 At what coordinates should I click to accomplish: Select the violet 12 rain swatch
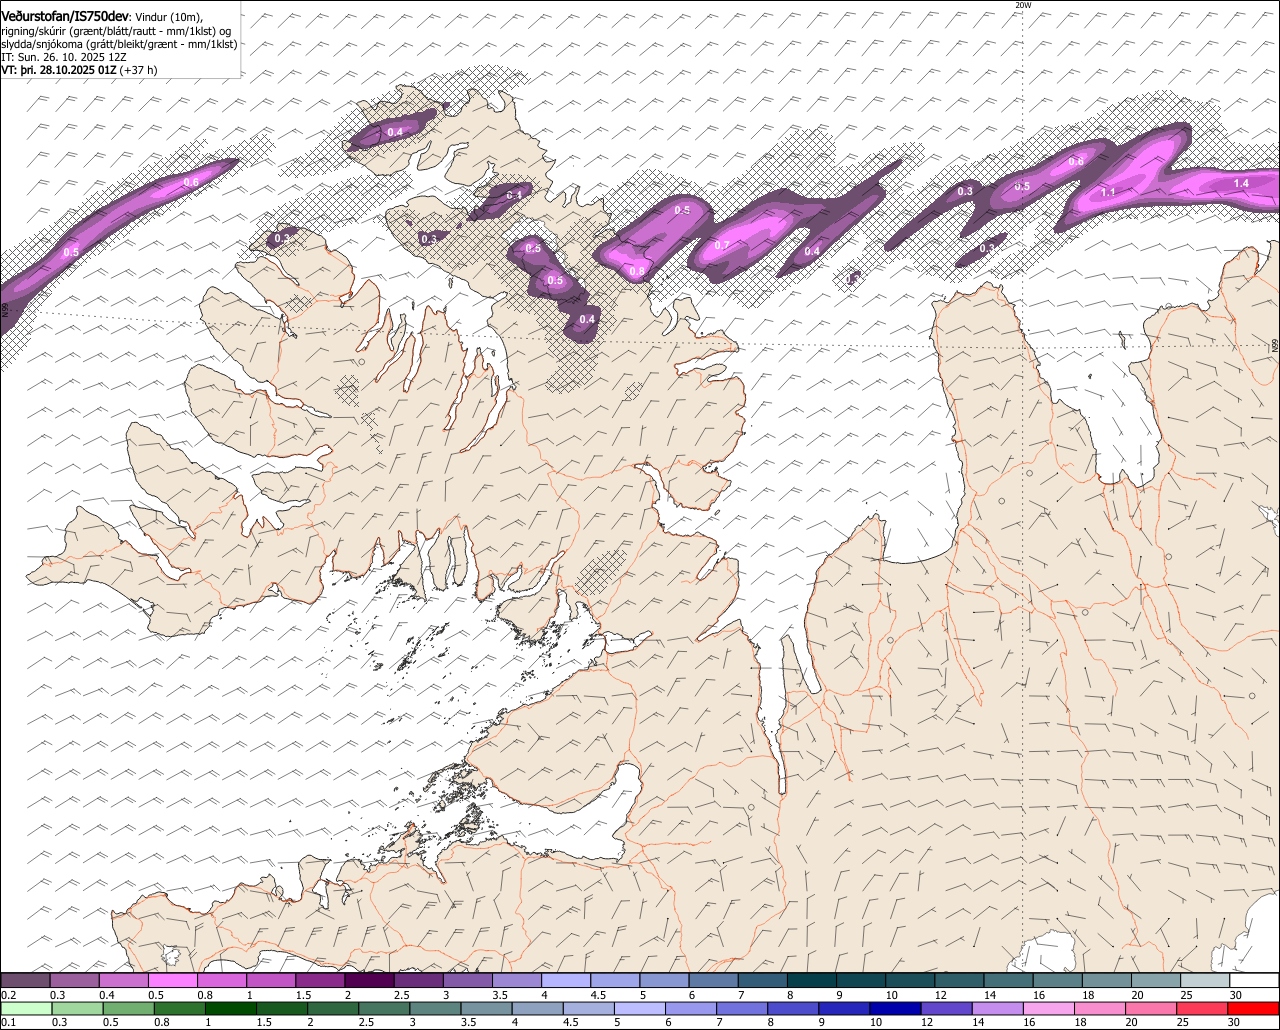945,1008
